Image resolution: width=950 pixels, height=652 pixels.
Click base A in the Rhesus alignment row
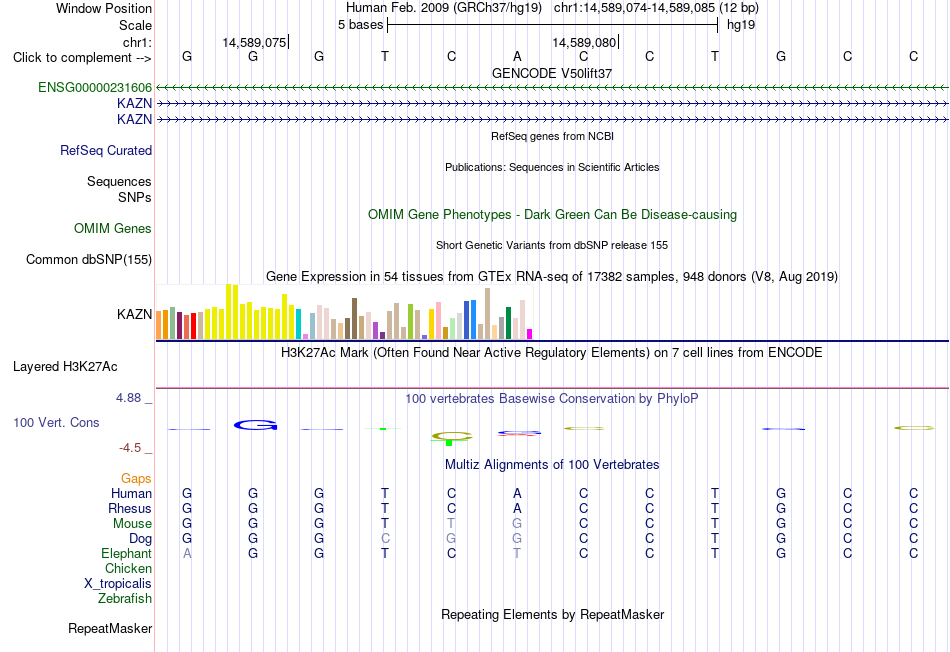click(517, 508)
